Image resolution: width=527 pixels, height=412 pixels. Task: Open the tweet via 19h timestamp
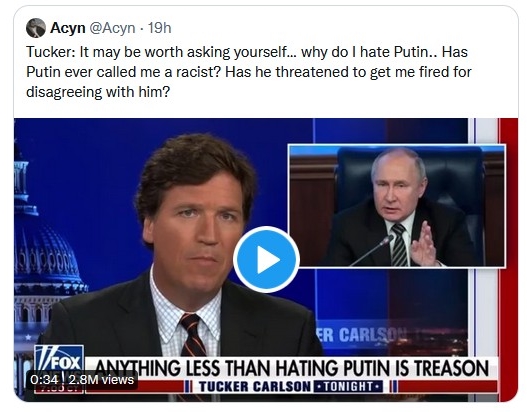pyautogui.click(x=160, y=28)
